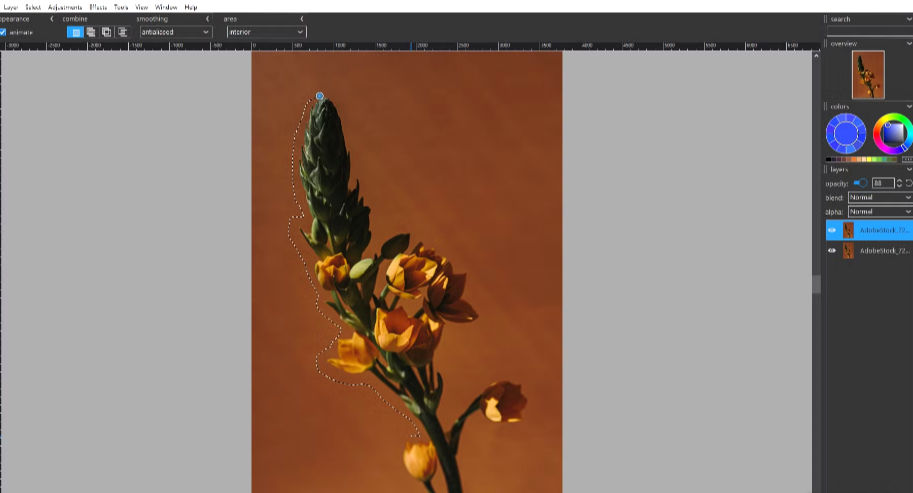913x493 pixels.
Task: Open the area interior dropdown
Action: (x=266, y=32)
